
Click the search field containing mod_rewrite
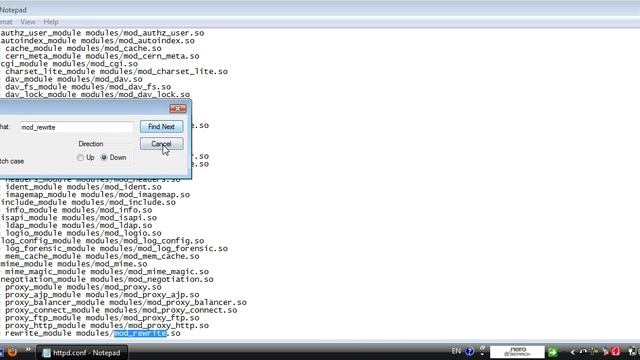76,127
